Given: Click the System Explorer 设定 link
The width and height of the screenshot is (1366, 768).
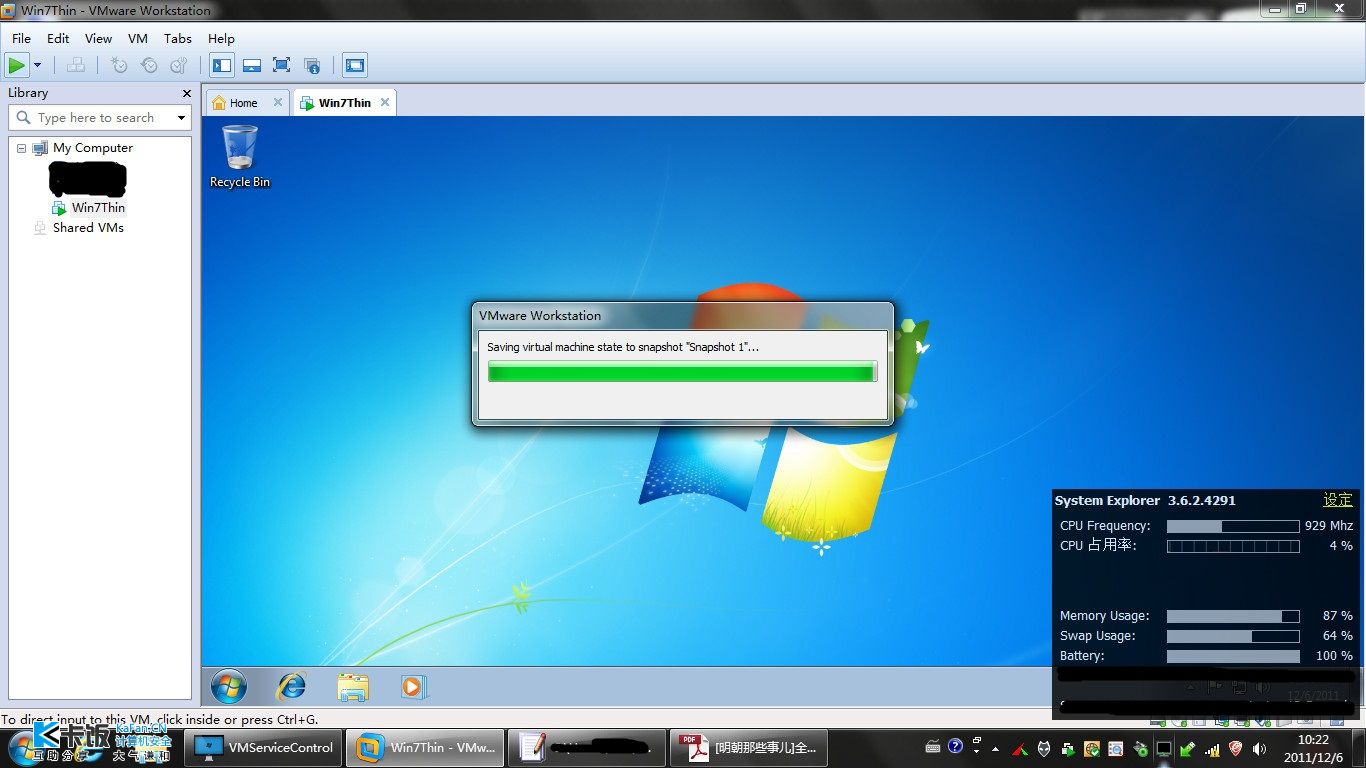Looking at the screenshot, I should (x=1337, y=500).
